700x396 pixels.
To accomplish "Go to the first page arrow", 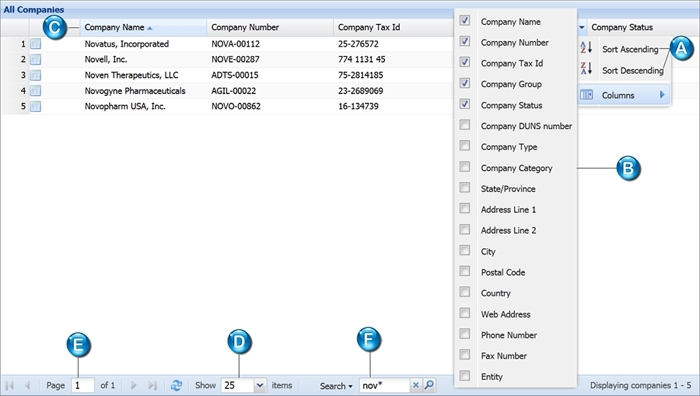I will 9,385.
